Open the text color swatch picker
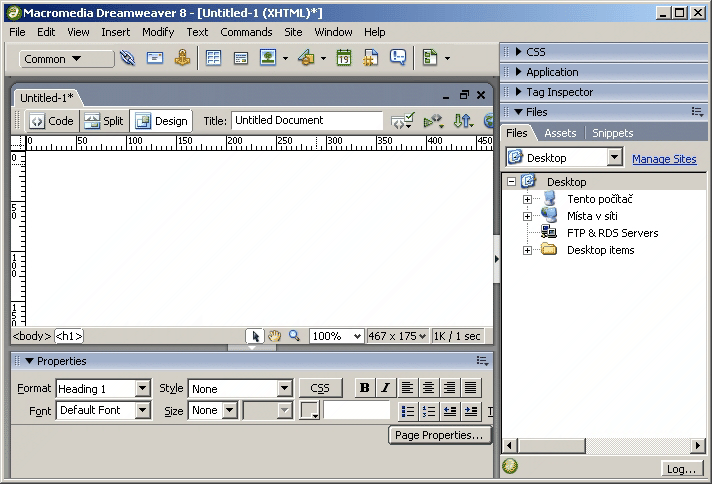The image size is (712, 484). 310,410
